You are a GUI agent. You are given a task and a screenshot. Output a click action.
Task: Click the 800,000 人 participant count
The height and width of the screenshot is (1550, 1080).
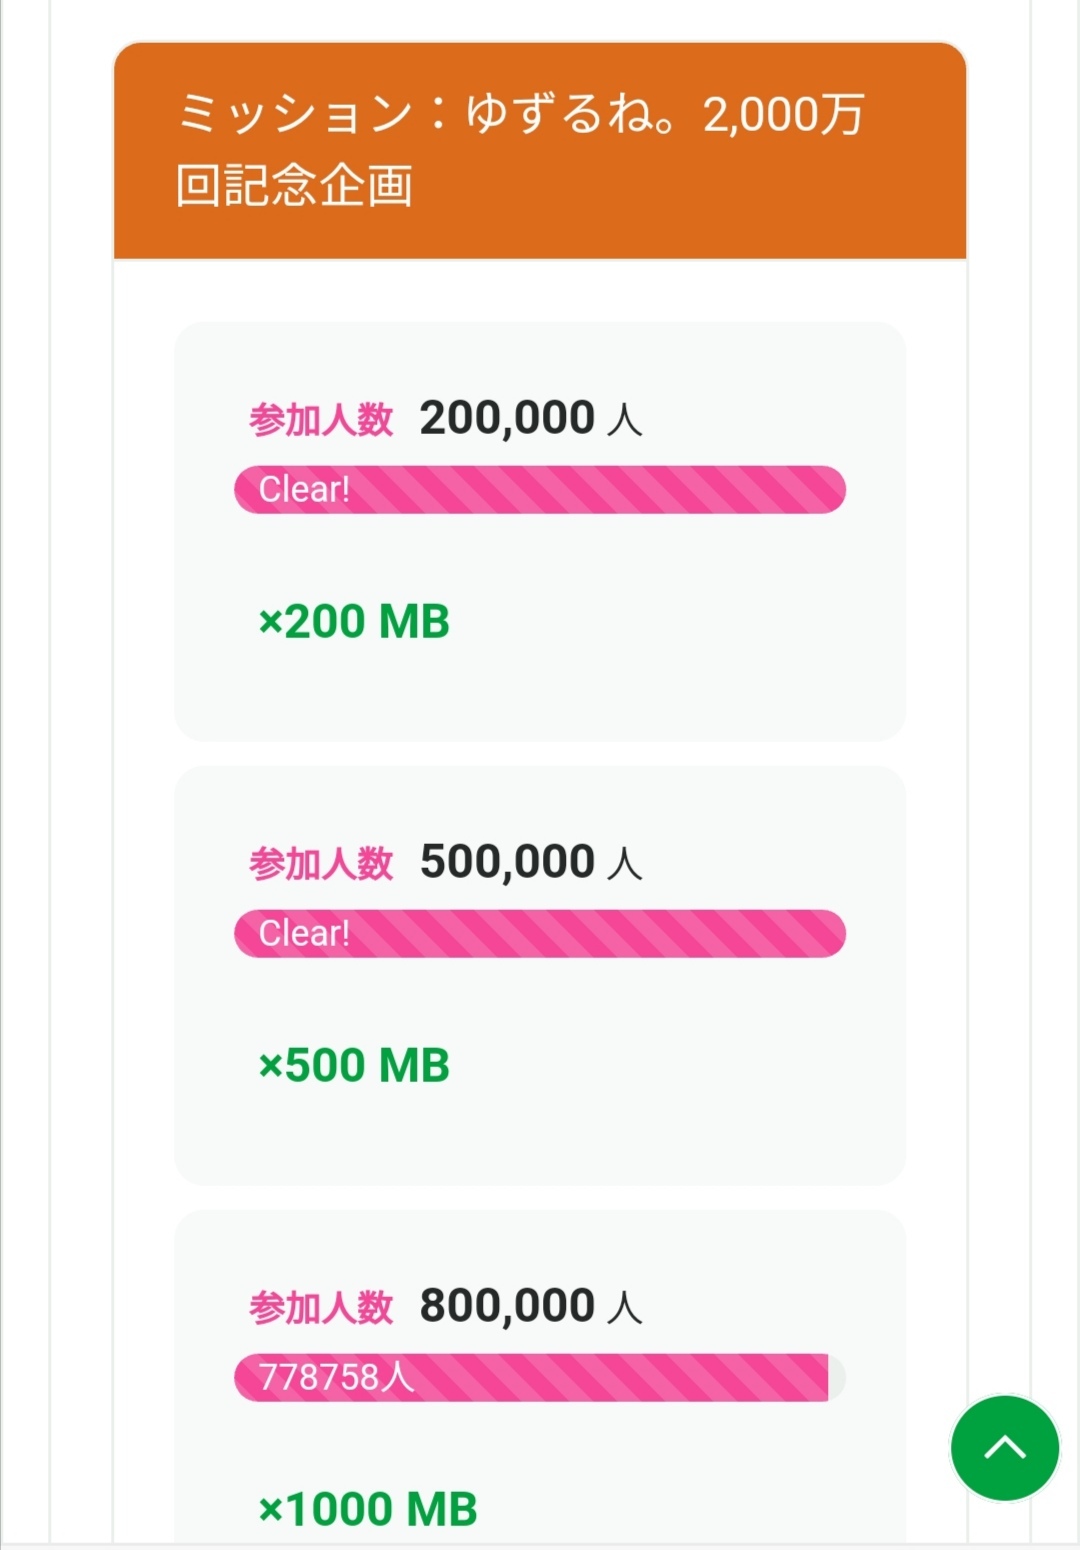tap(530, 1306)
